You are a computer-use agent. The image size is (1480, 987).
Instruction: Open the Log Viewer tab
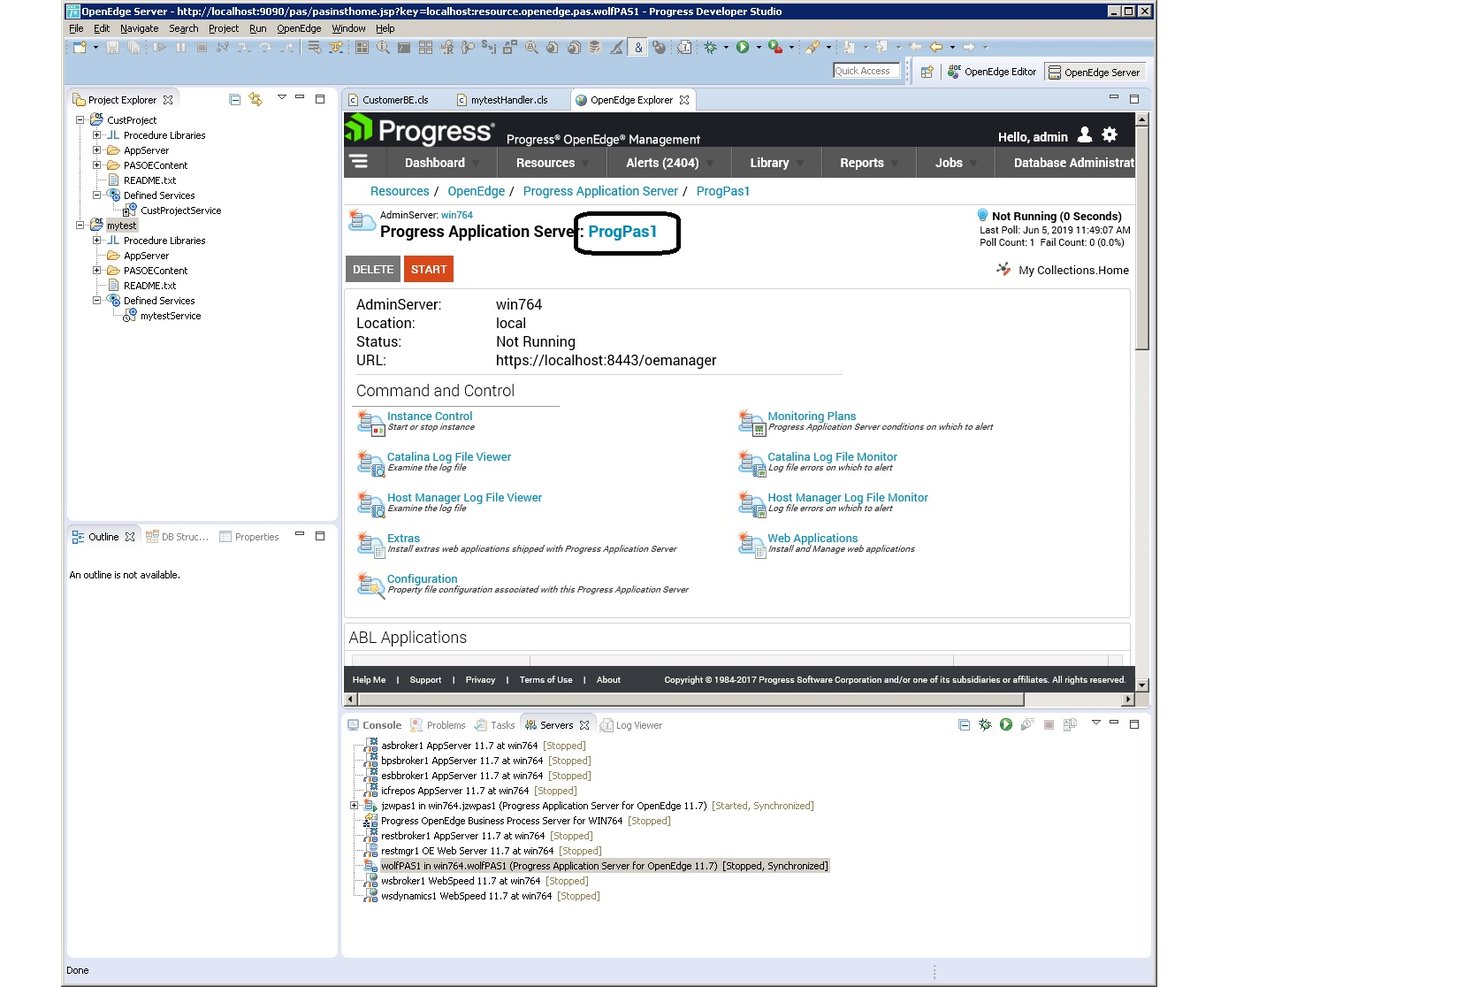[631, 725]
